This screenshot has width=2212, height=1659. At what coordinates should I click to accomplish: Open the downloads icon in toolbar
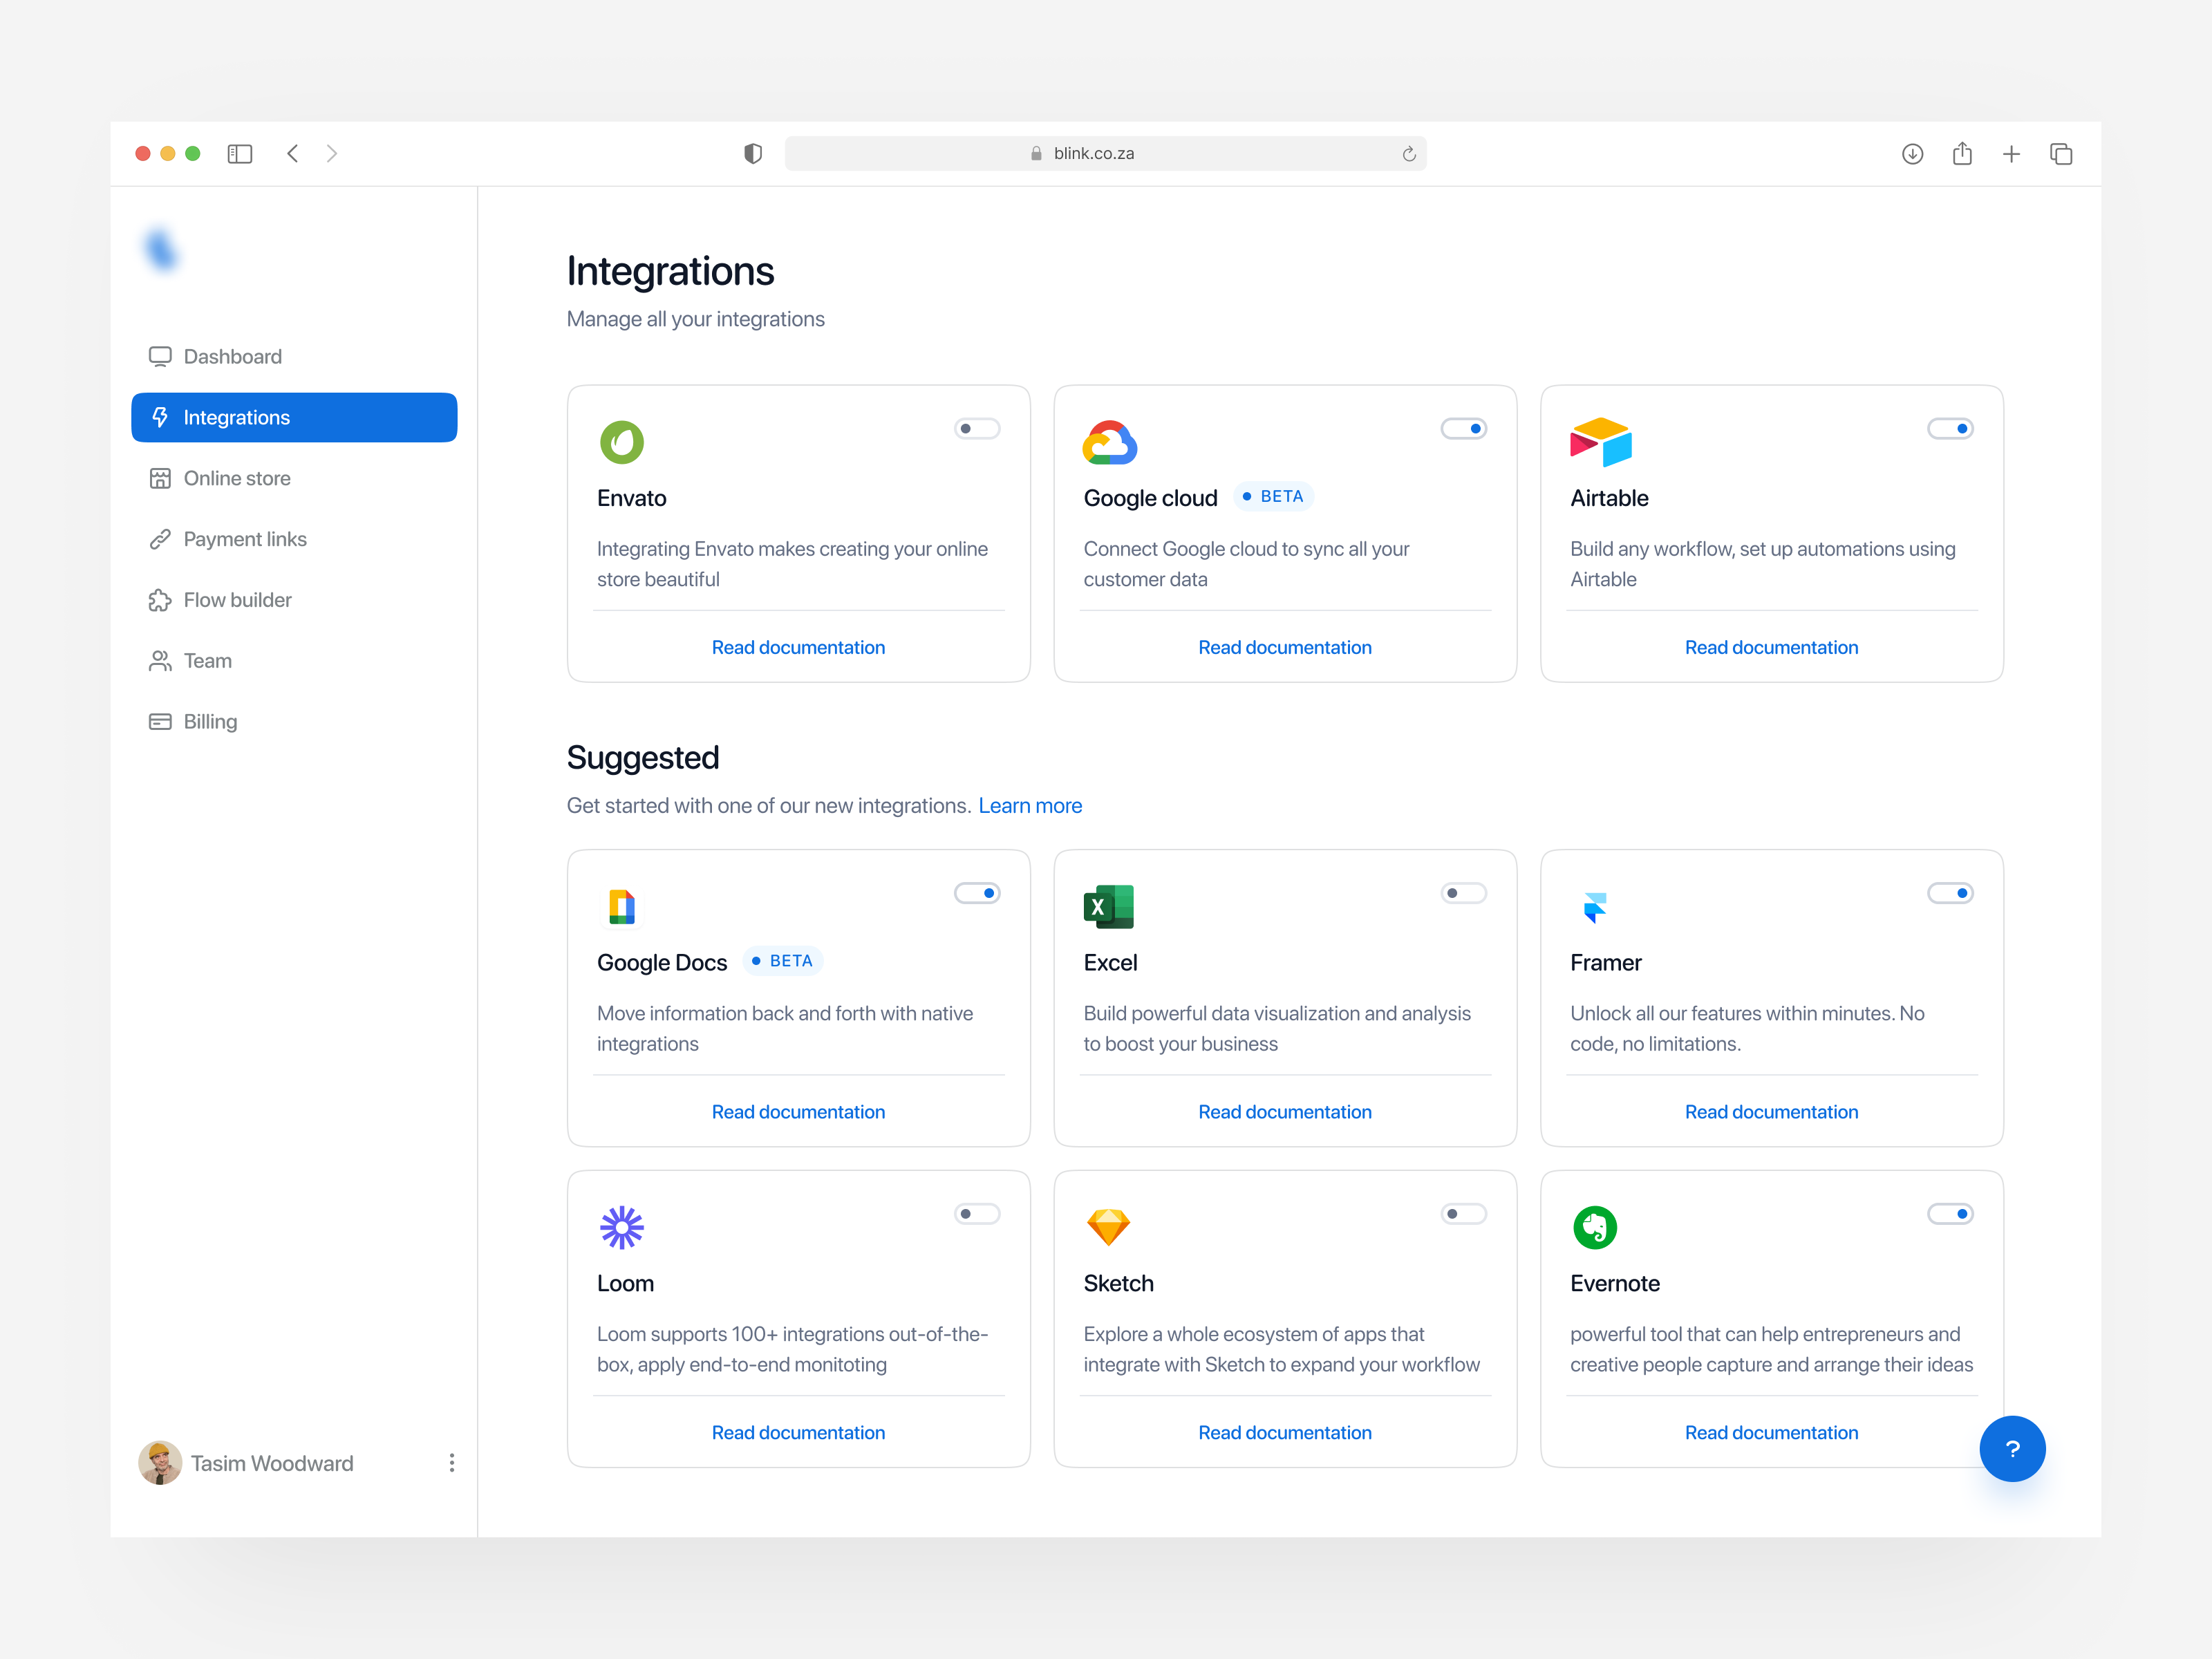pos(1912,153)
